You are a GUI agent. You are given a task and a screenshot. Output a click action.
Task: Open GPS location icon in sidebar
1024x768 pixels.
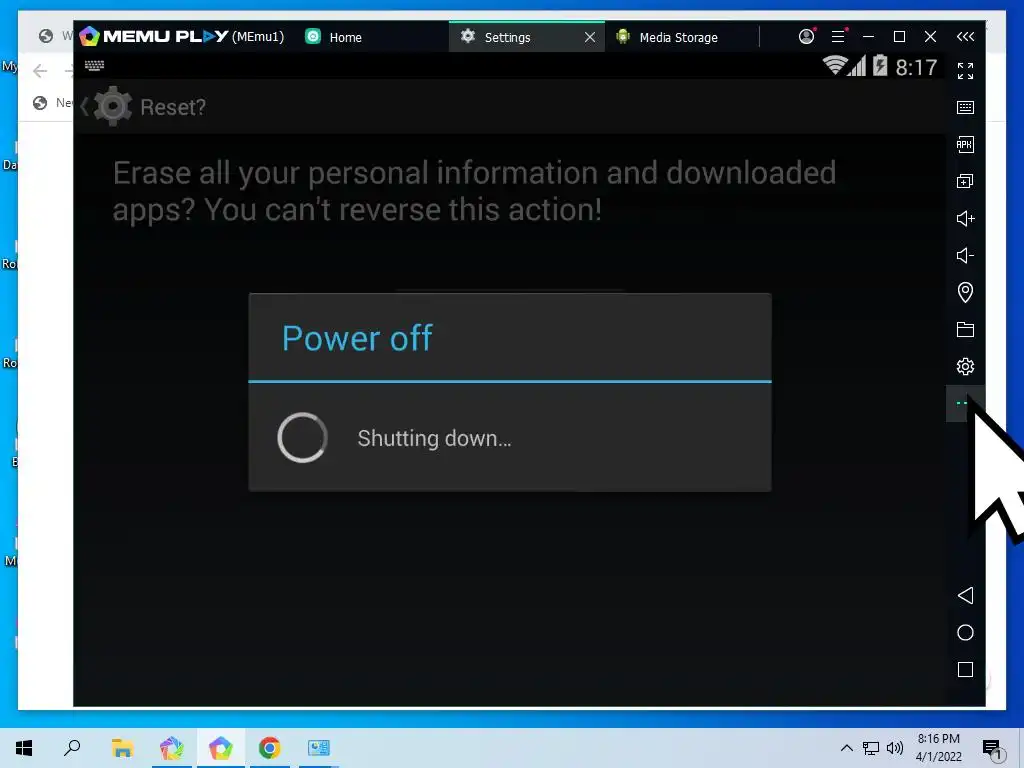pyautogui.click(x=965, y=292)
